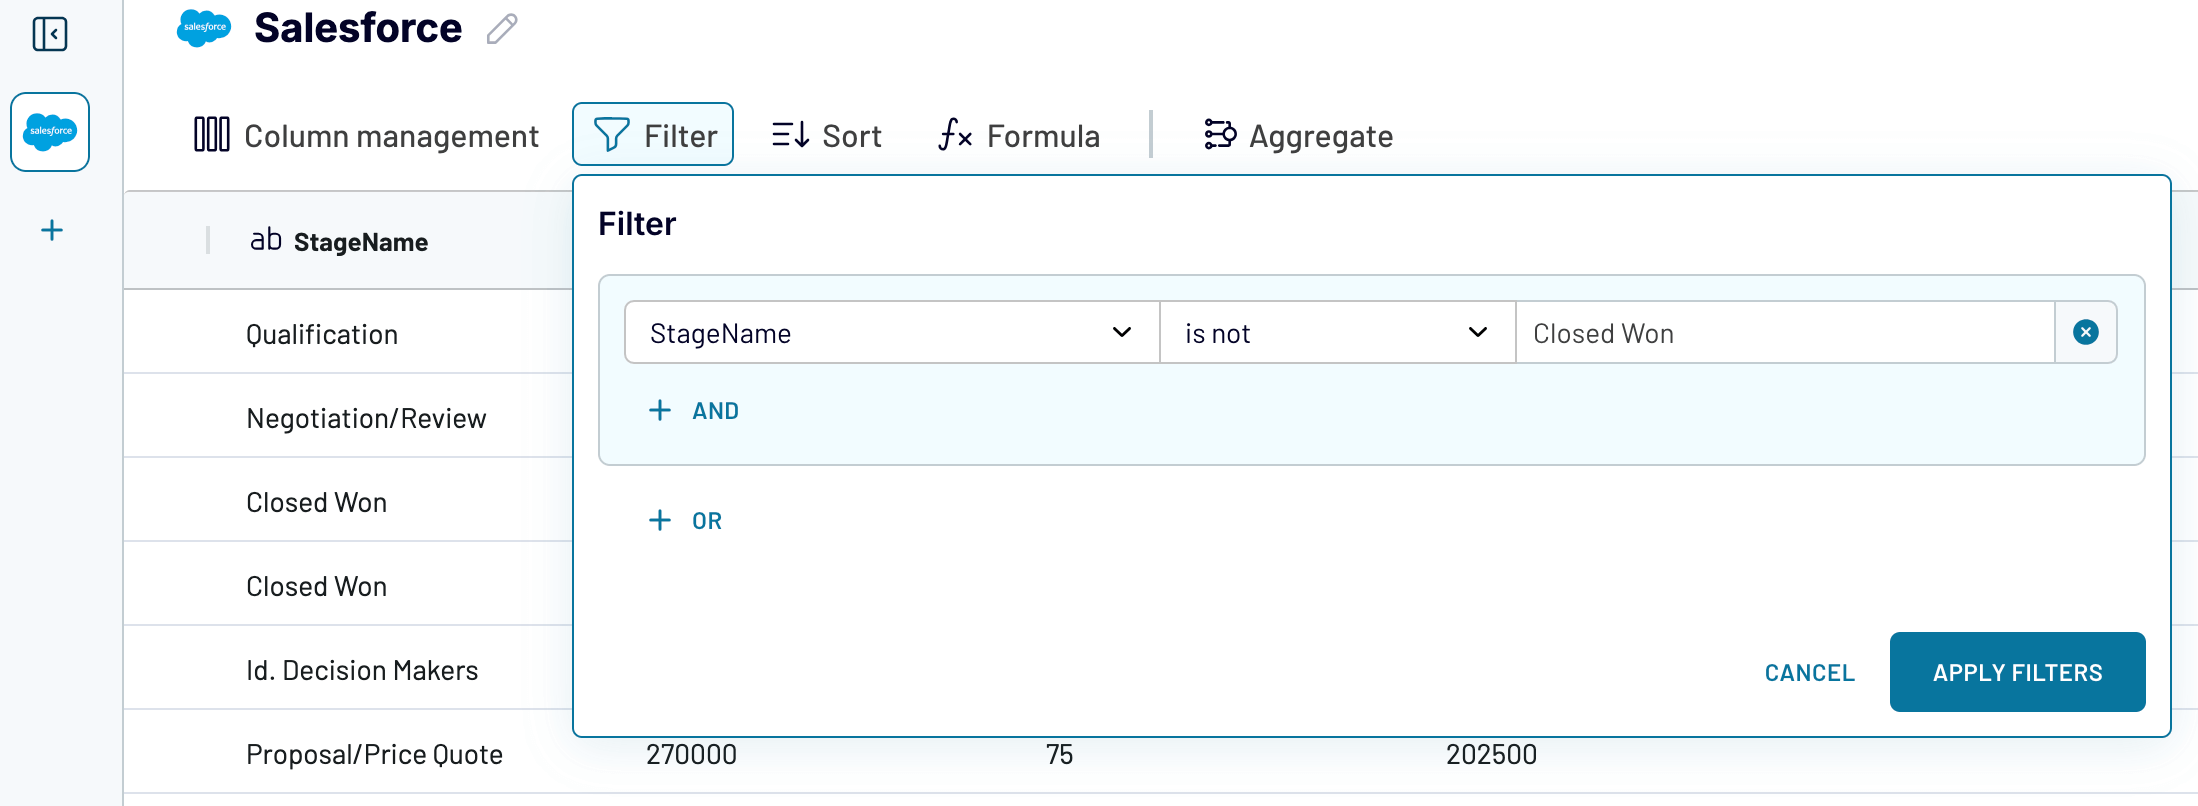
Task: Edit the Salesforce title with pencil icon
Action: [x=502, y=29]
